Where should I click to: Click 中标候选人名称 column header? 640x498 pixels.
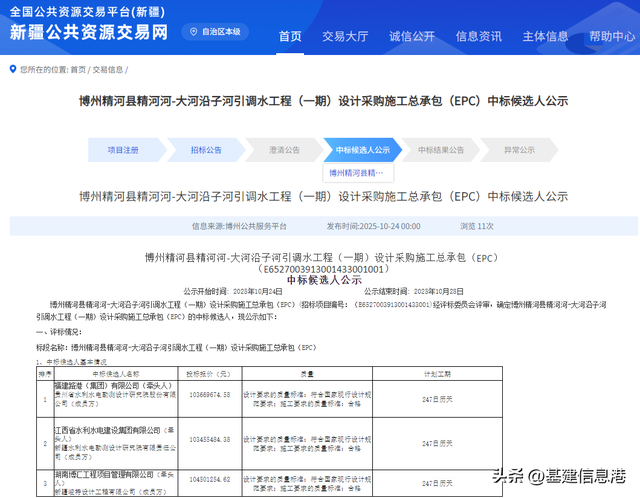pos(116,374)
